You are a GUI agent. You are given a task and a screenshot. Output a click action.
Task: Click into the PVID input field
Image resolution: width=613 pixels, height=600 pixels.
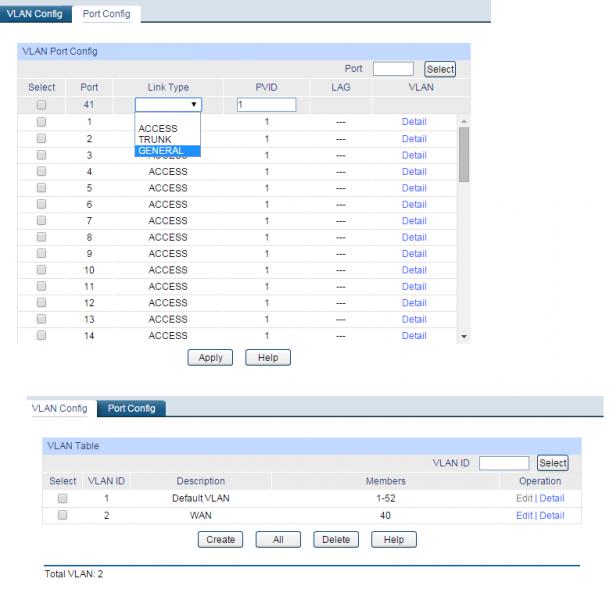266,105
